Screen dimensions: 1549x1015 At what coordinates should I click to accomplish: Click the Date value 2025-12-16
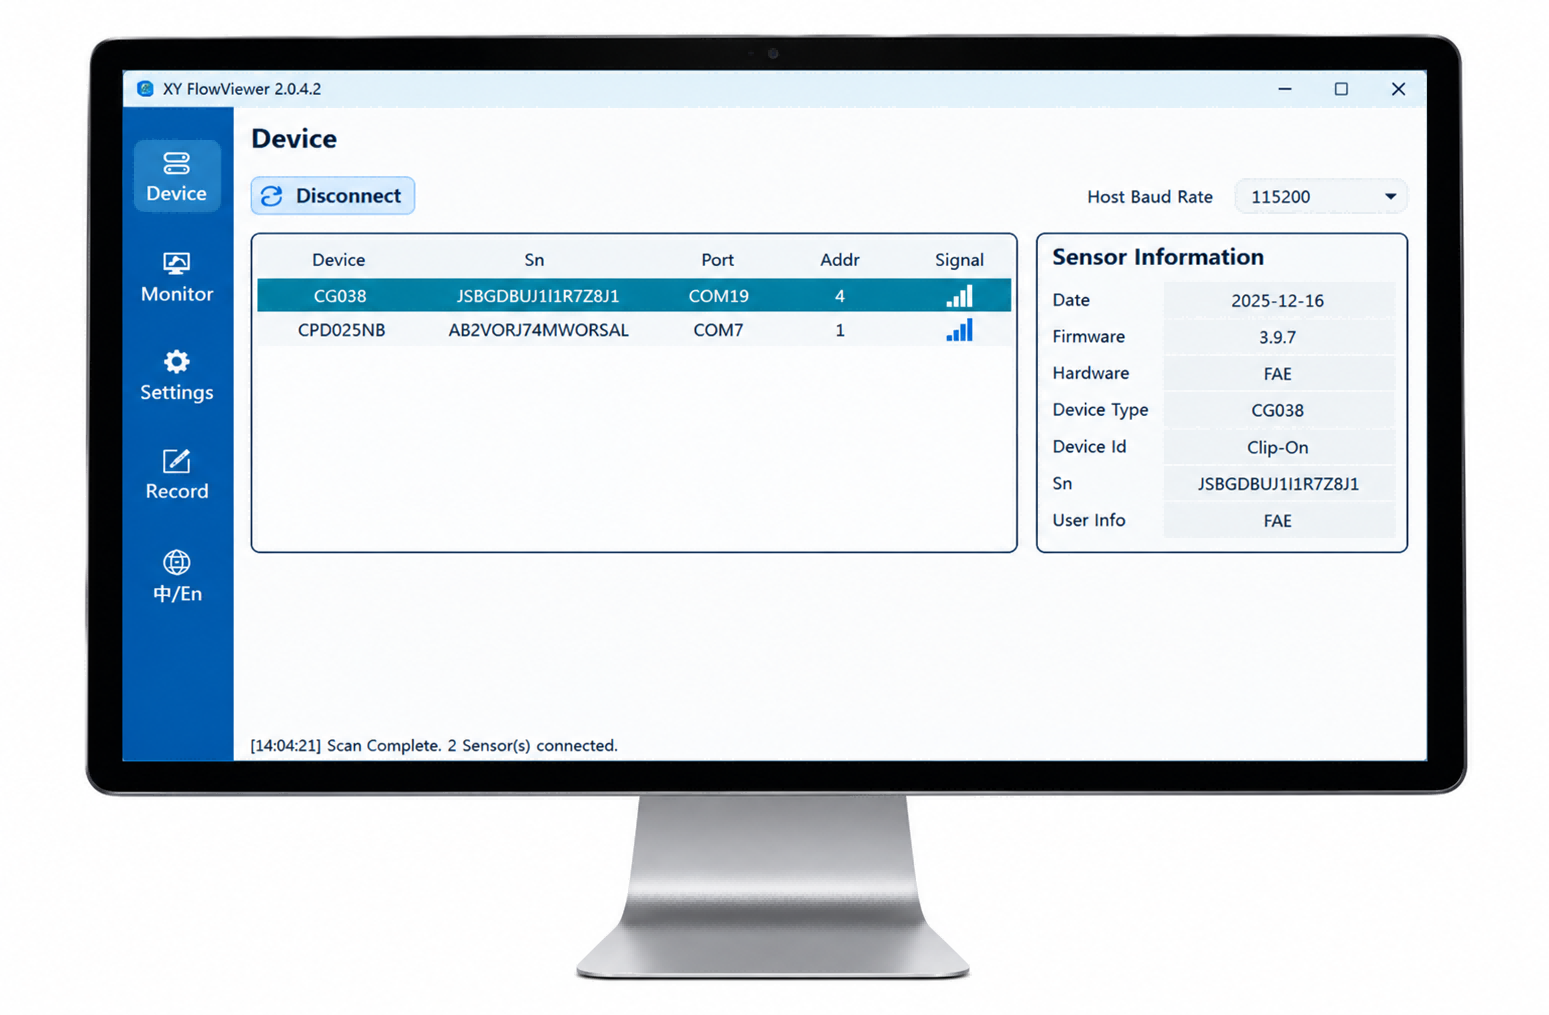(x=1278, y=300)
